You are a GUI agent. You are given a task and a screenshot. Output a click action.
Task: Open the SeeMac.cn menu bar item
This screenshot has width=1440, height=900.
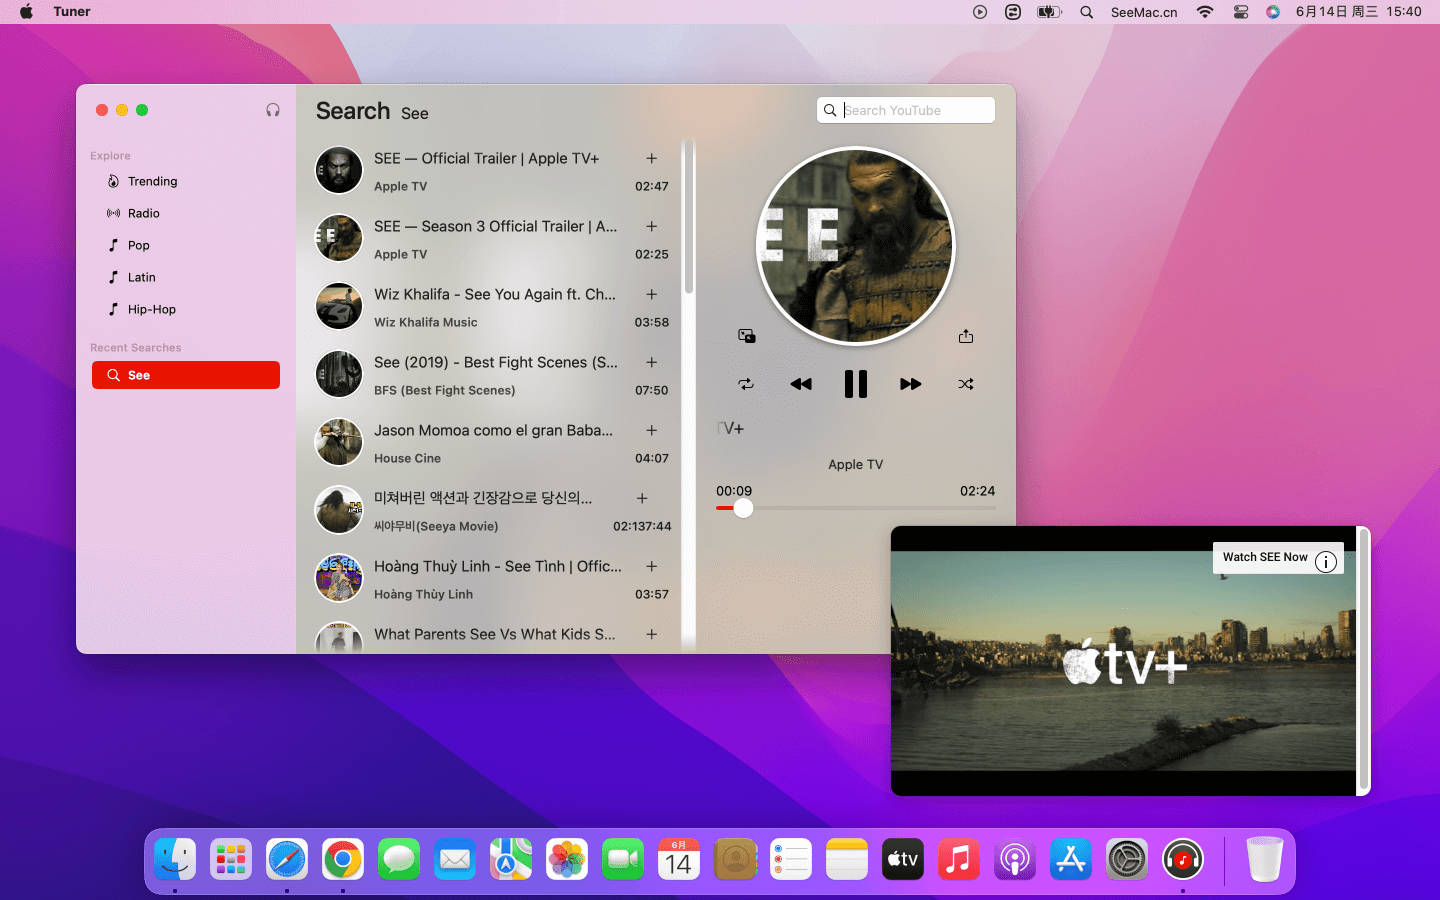pos(1144,12)
